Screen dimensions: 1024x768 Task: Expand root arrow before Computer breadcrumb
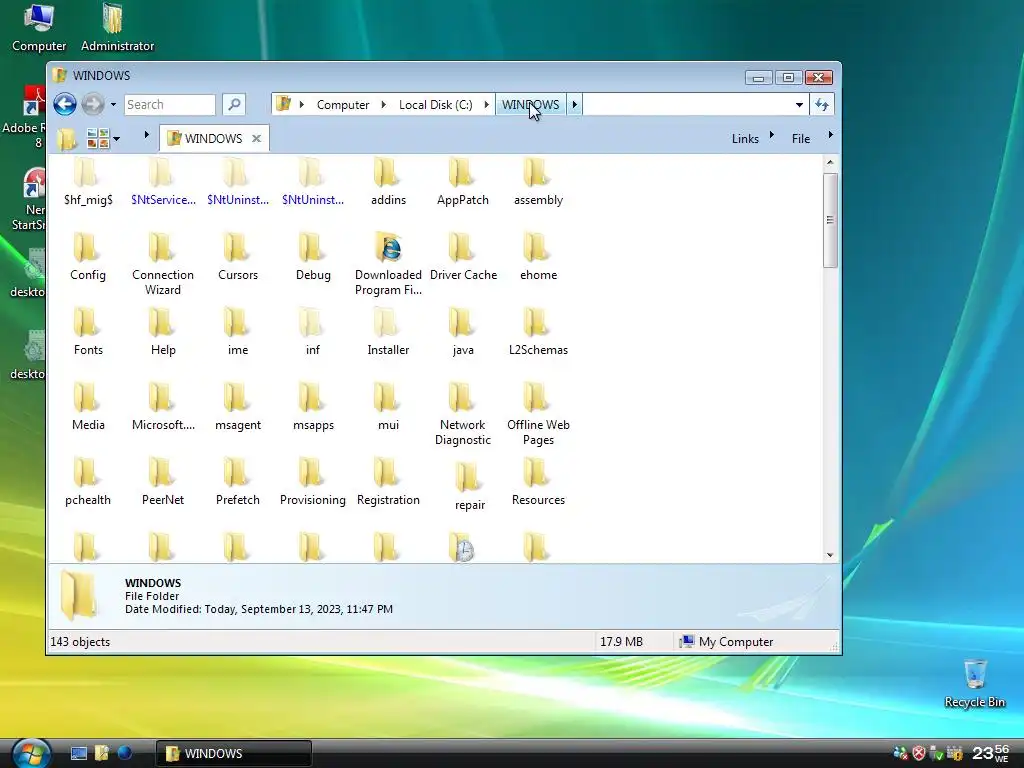click(301, 104)
